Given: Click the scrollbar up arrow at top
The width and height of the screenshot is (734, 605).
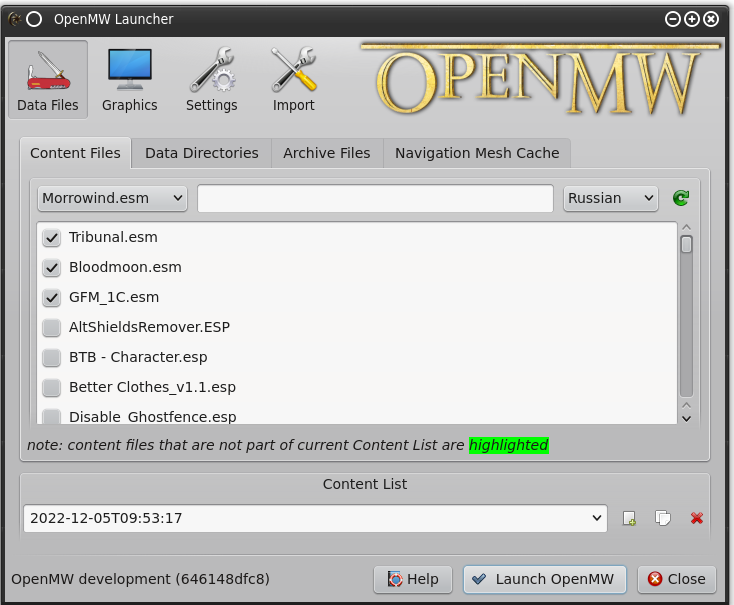Looking at the screenshot, I should 686,227.
